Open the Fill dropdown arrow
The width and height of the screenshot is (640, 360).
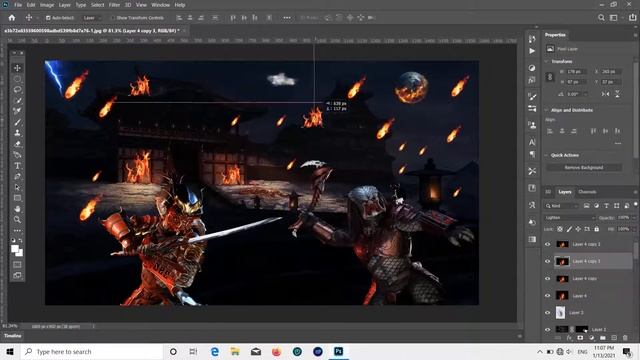pos(633,229)
